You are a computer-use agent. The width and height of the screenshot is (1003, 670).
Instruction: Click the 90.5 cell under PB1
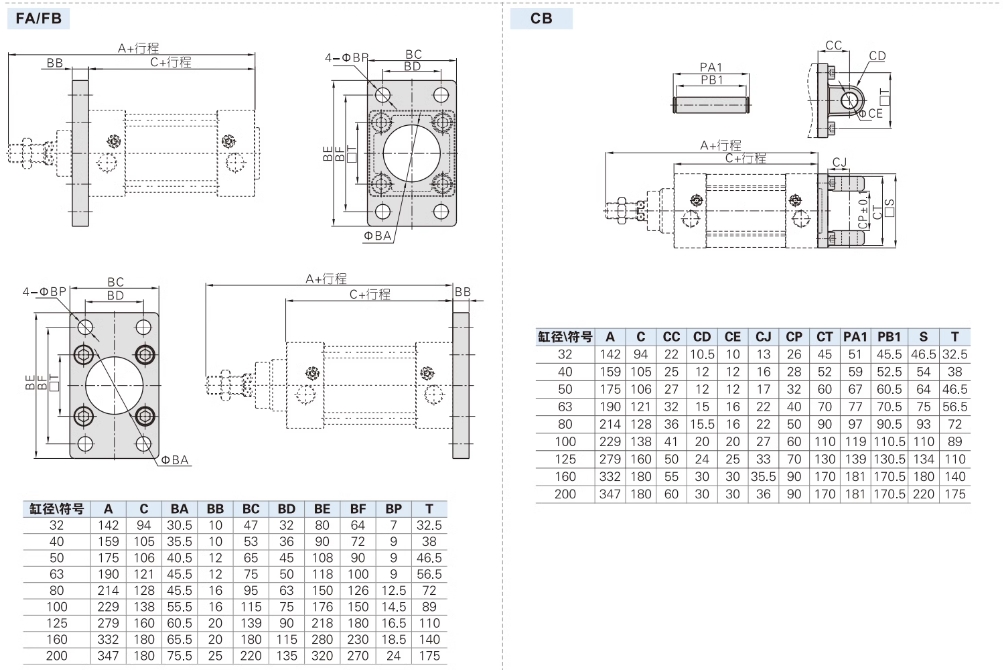[x=889, y=424]
